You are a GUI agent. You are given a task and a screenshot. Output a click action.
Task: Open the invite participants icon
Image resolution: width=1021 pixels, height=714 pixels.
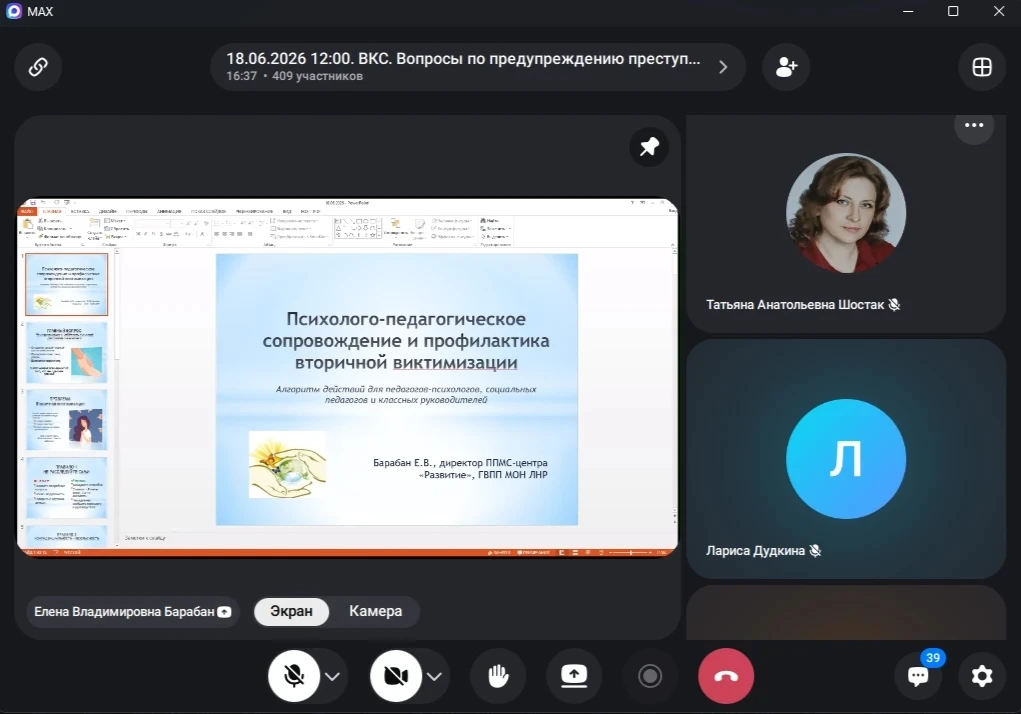[x=786, y=66]
